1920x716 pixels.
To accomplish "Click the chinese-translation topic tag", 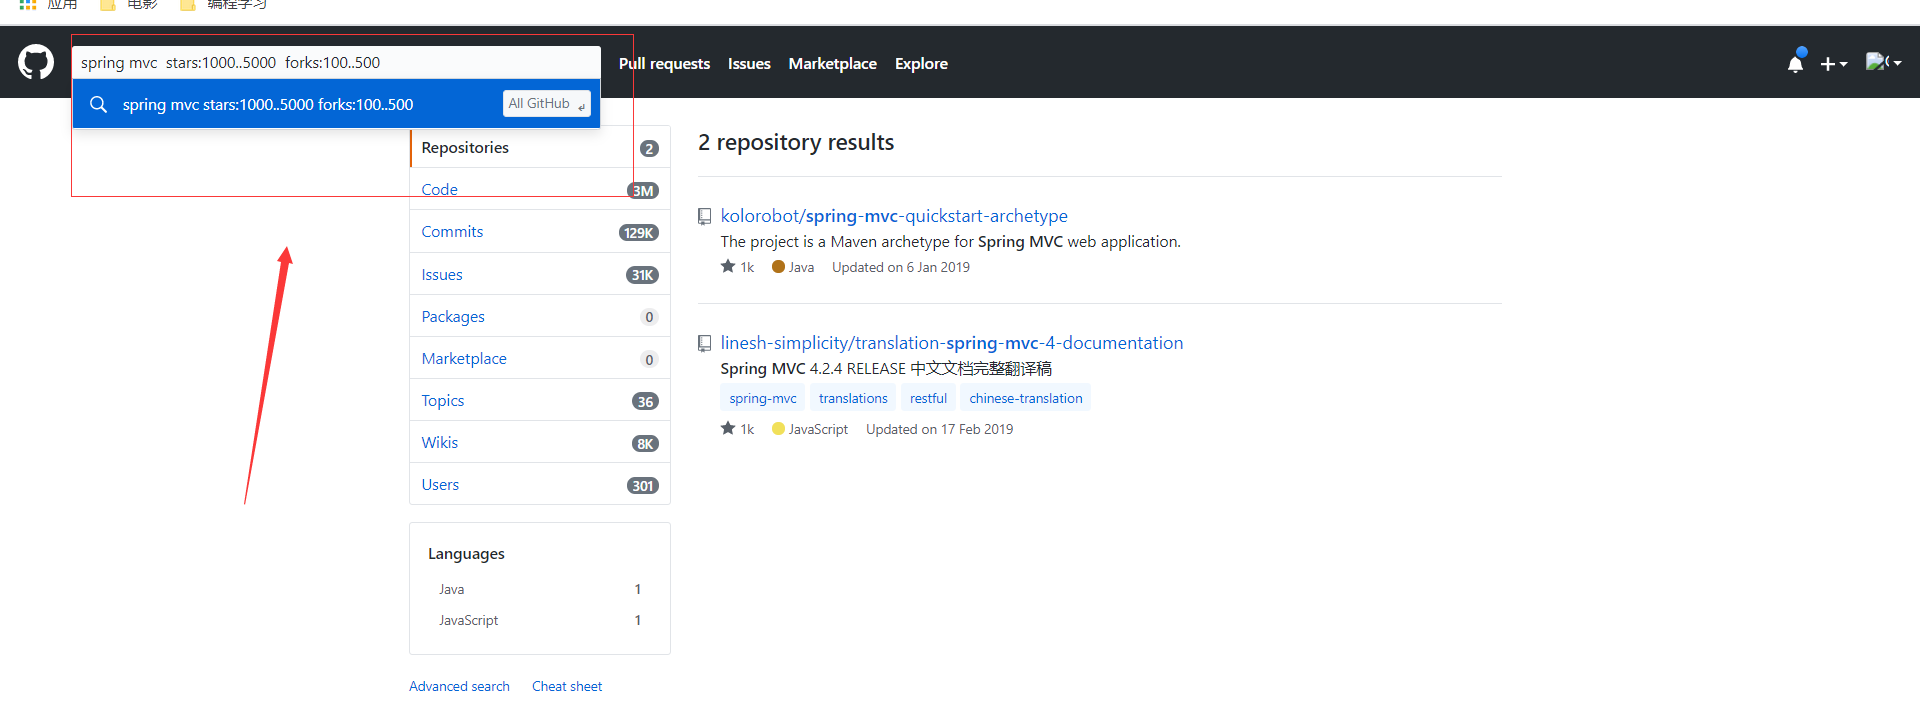I will coord(1025,398).
